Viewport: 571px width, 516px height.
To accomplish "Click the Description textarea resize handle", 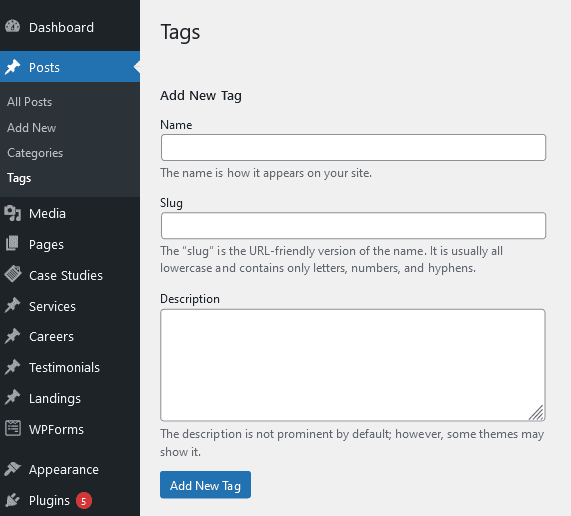I will point(537,413).
